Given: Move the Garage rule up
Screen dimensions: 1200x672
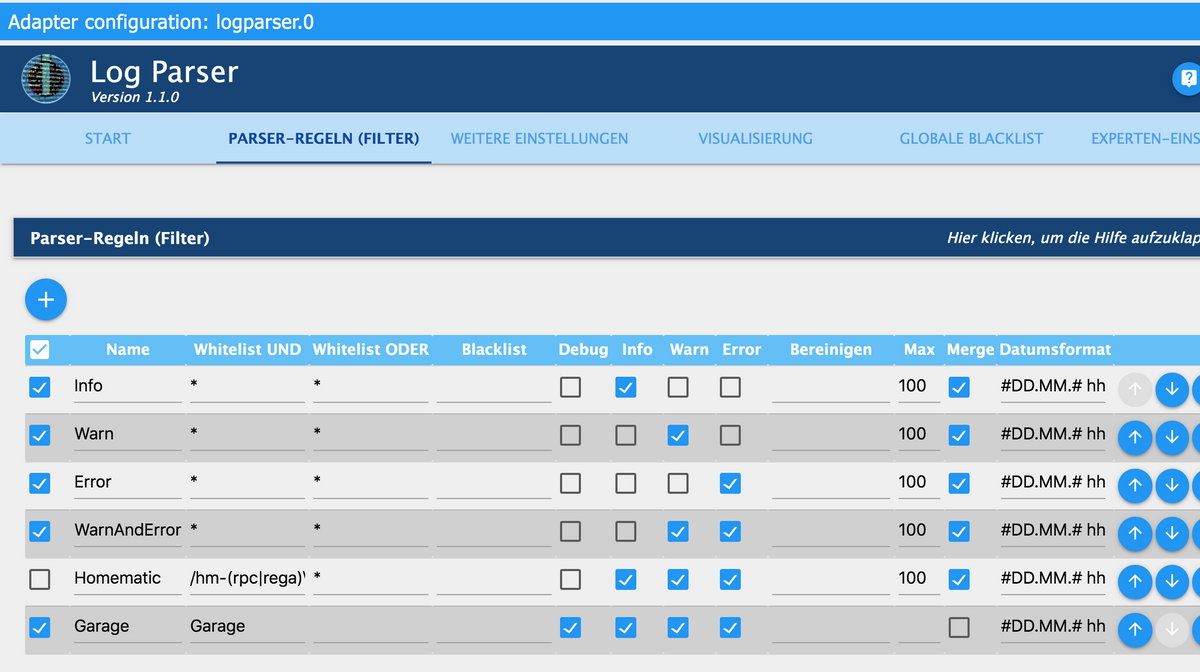Looking at the screenshot, I should point(1134,629).
